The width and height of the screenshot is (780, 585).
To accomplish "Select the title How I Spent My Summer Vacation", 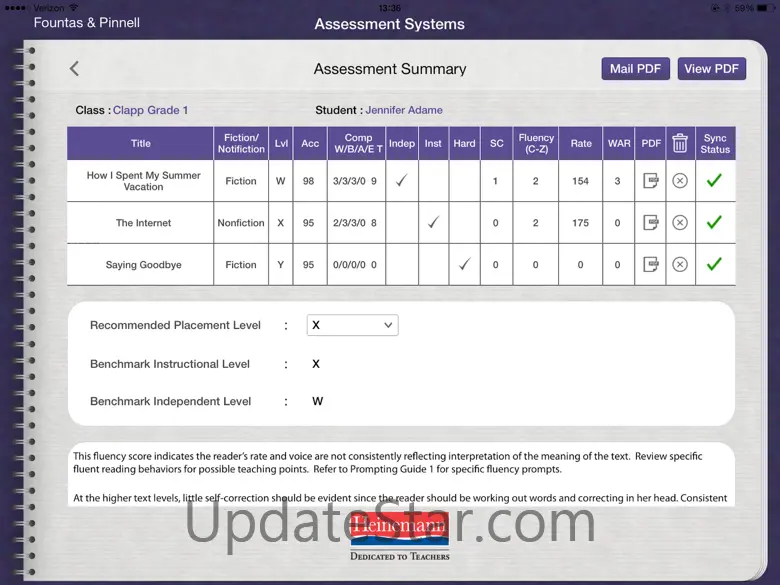I will [x=143, y=181].
